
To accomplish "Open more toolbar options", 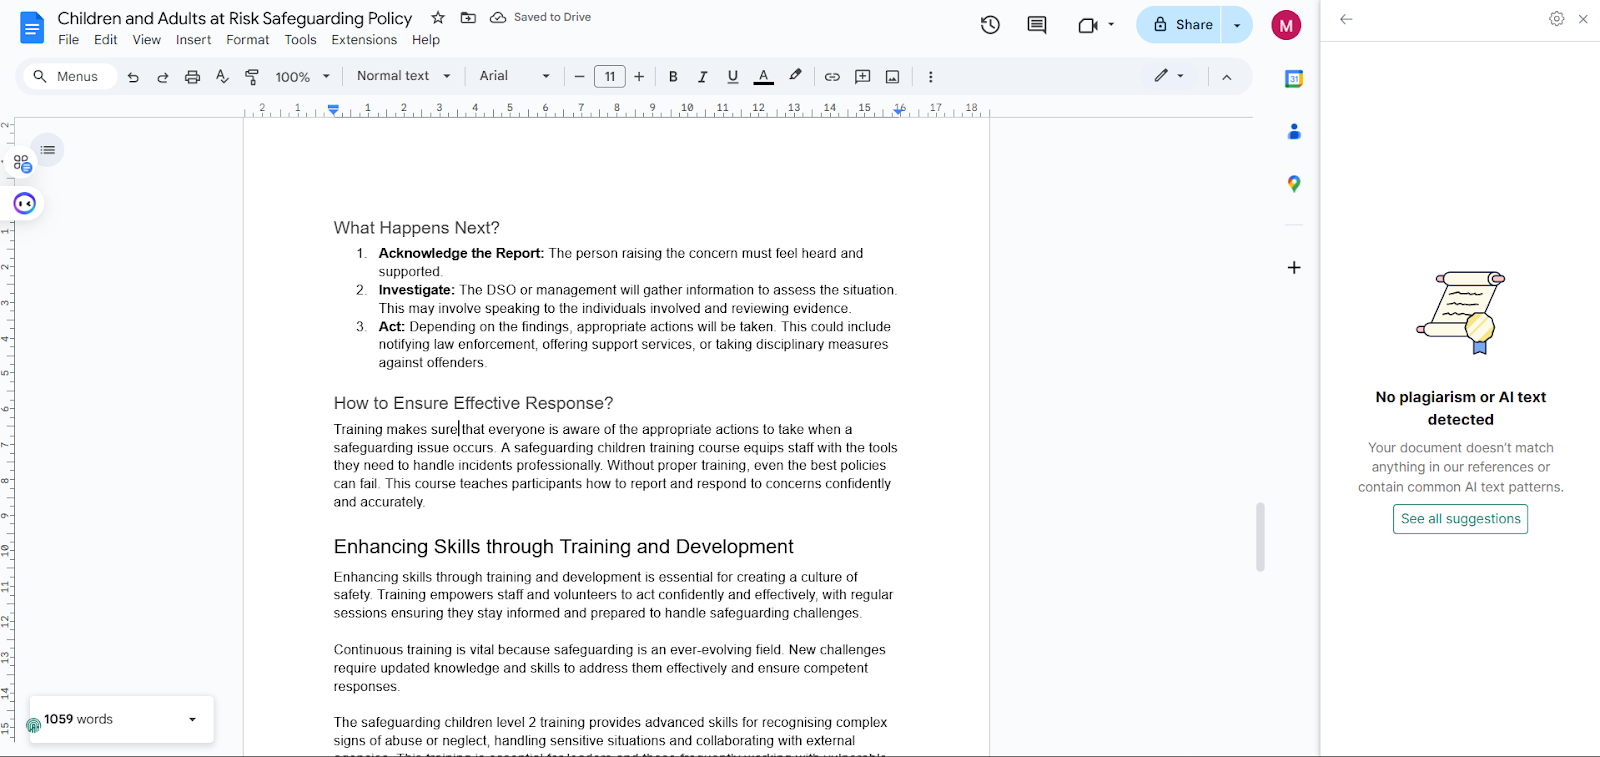I will [931, 77].
